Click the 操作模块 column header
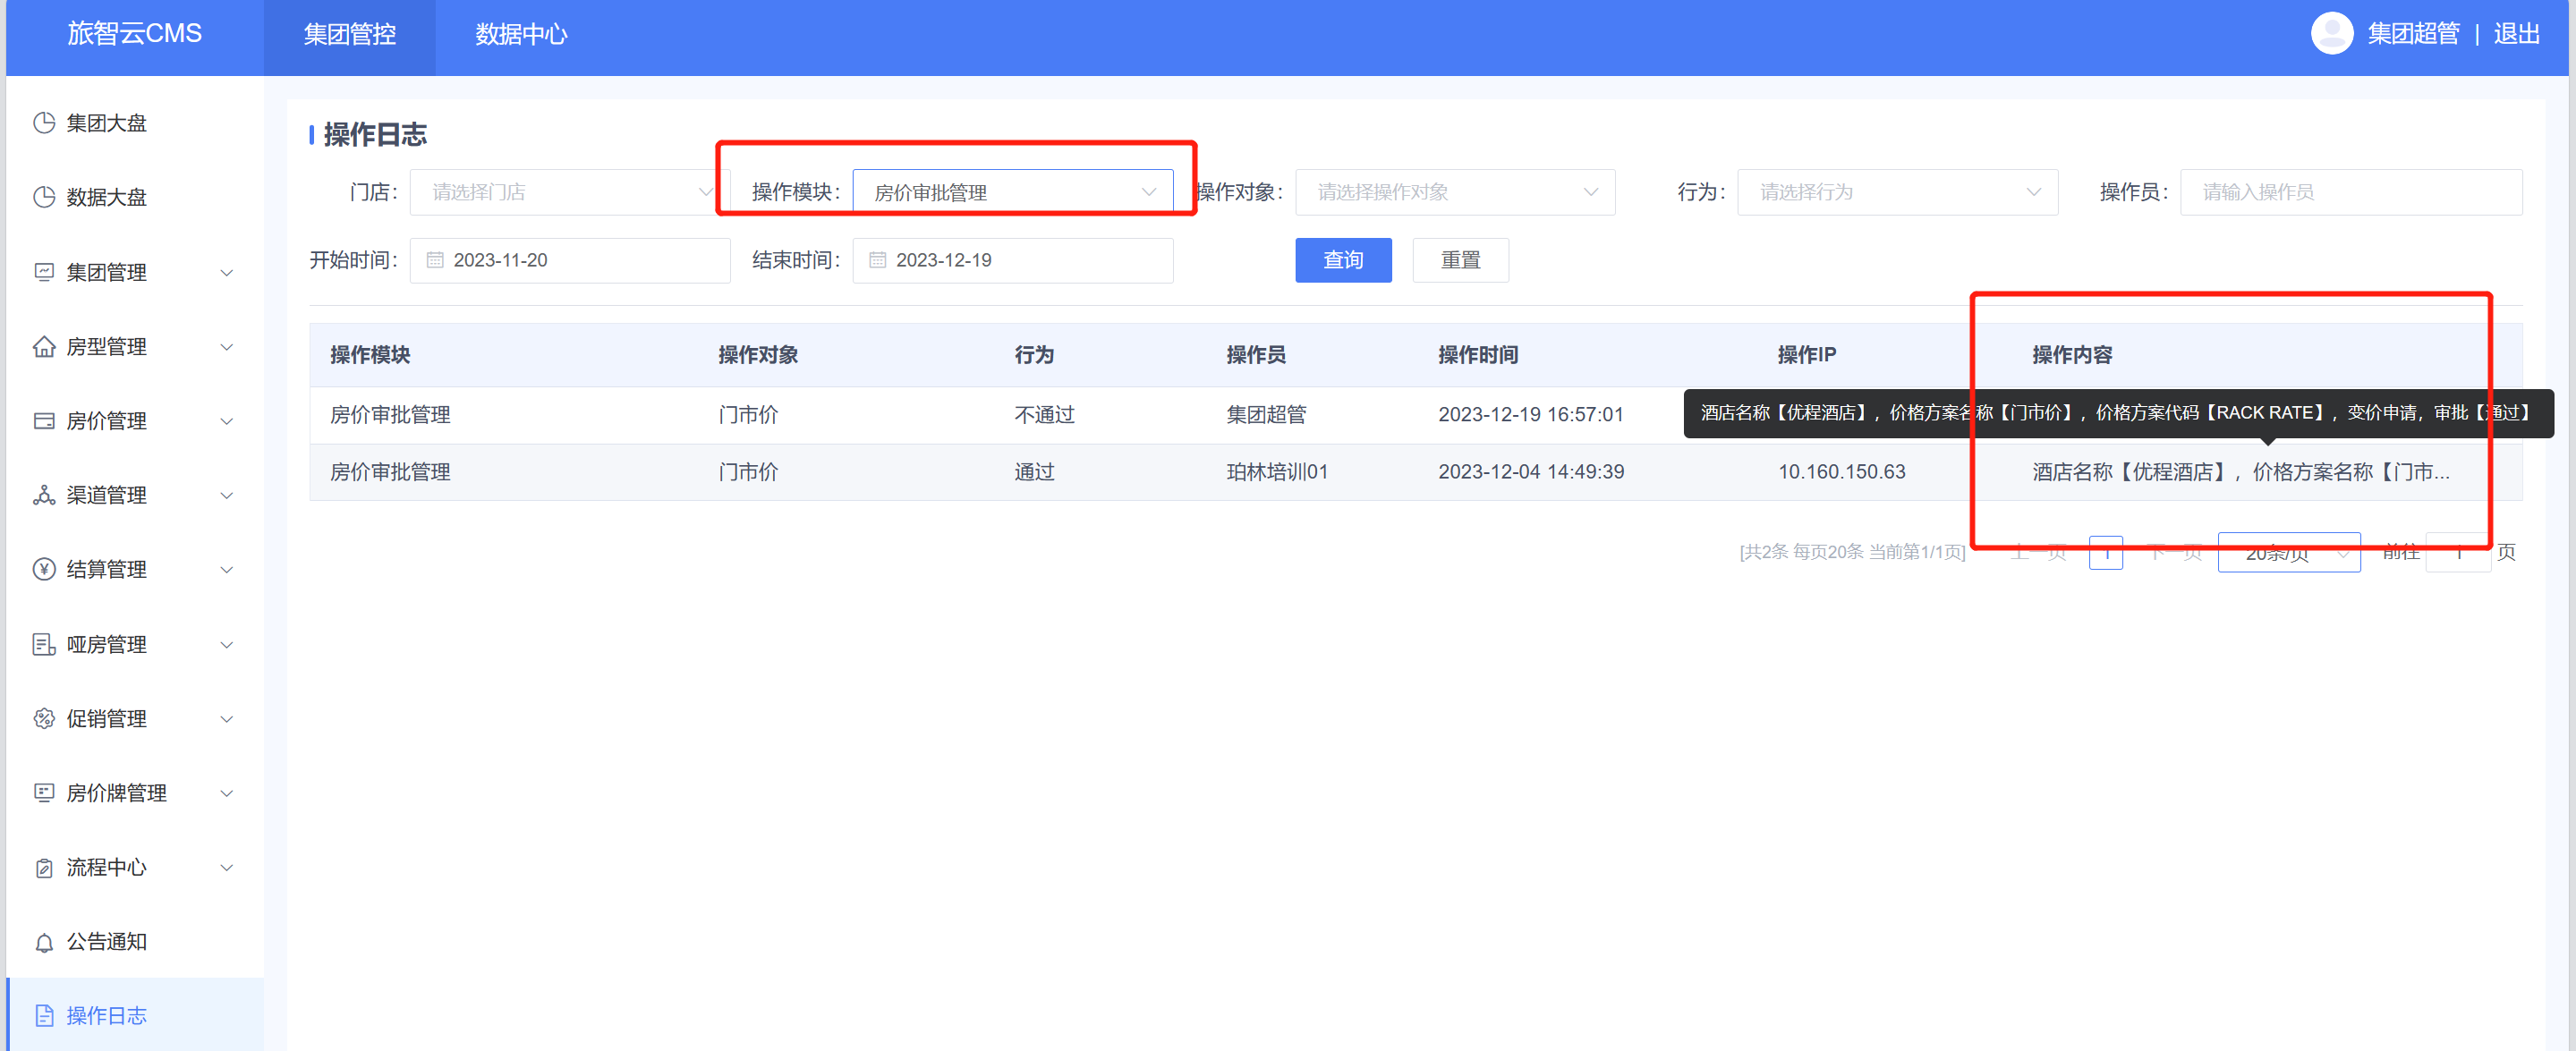The height and width of the screenshot is (1051, 2576). (370, 355)
